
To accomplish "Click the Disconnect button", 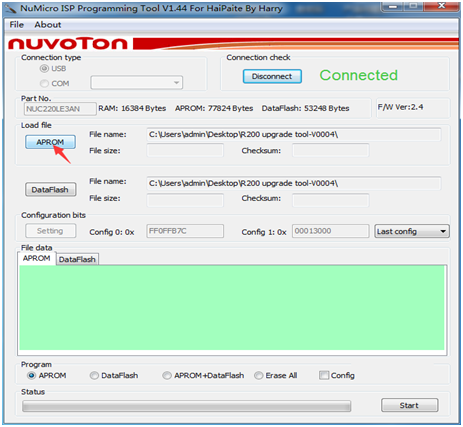I will 272,76.
